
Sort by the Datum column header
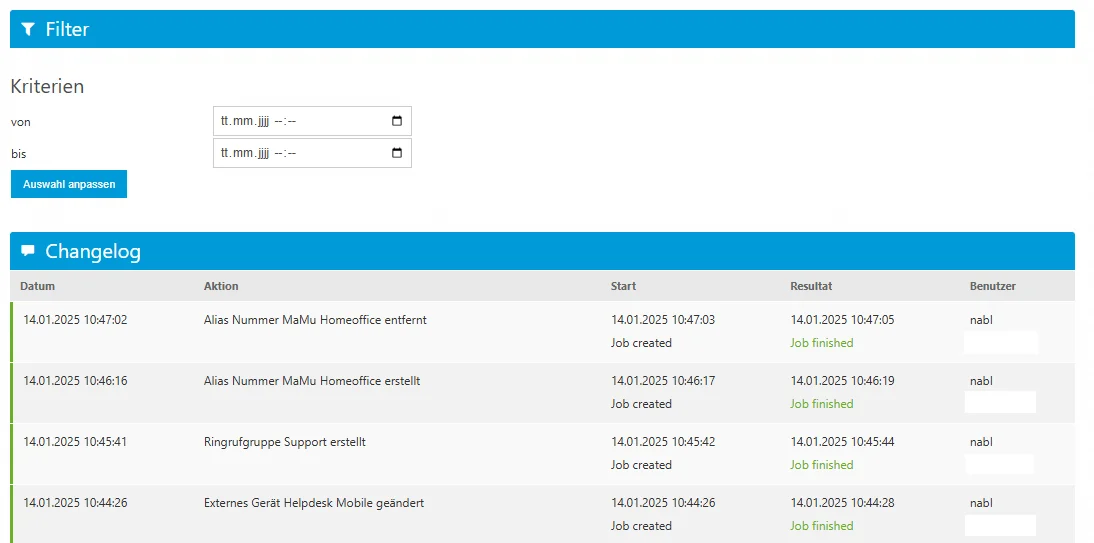click(x=37, y=286)
